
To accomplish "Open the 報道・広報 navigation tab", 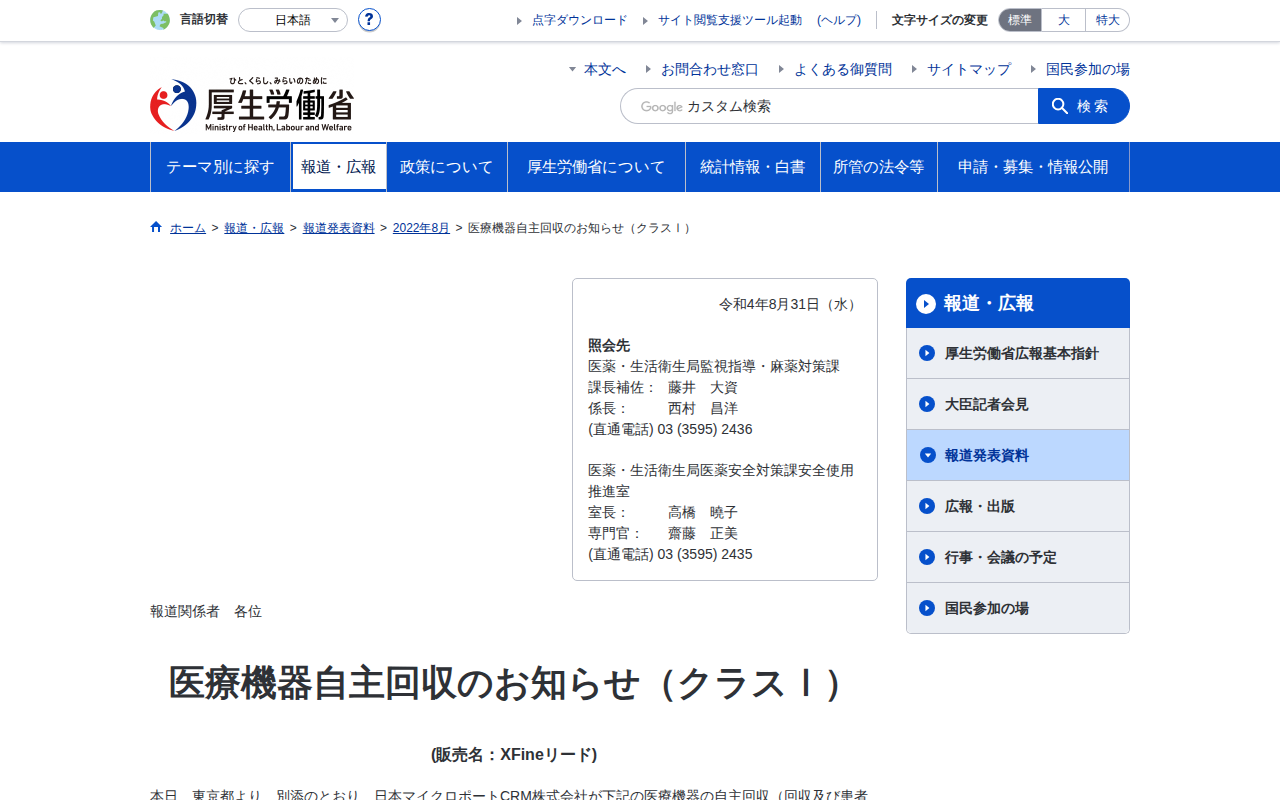I will (x=339, y=167).
